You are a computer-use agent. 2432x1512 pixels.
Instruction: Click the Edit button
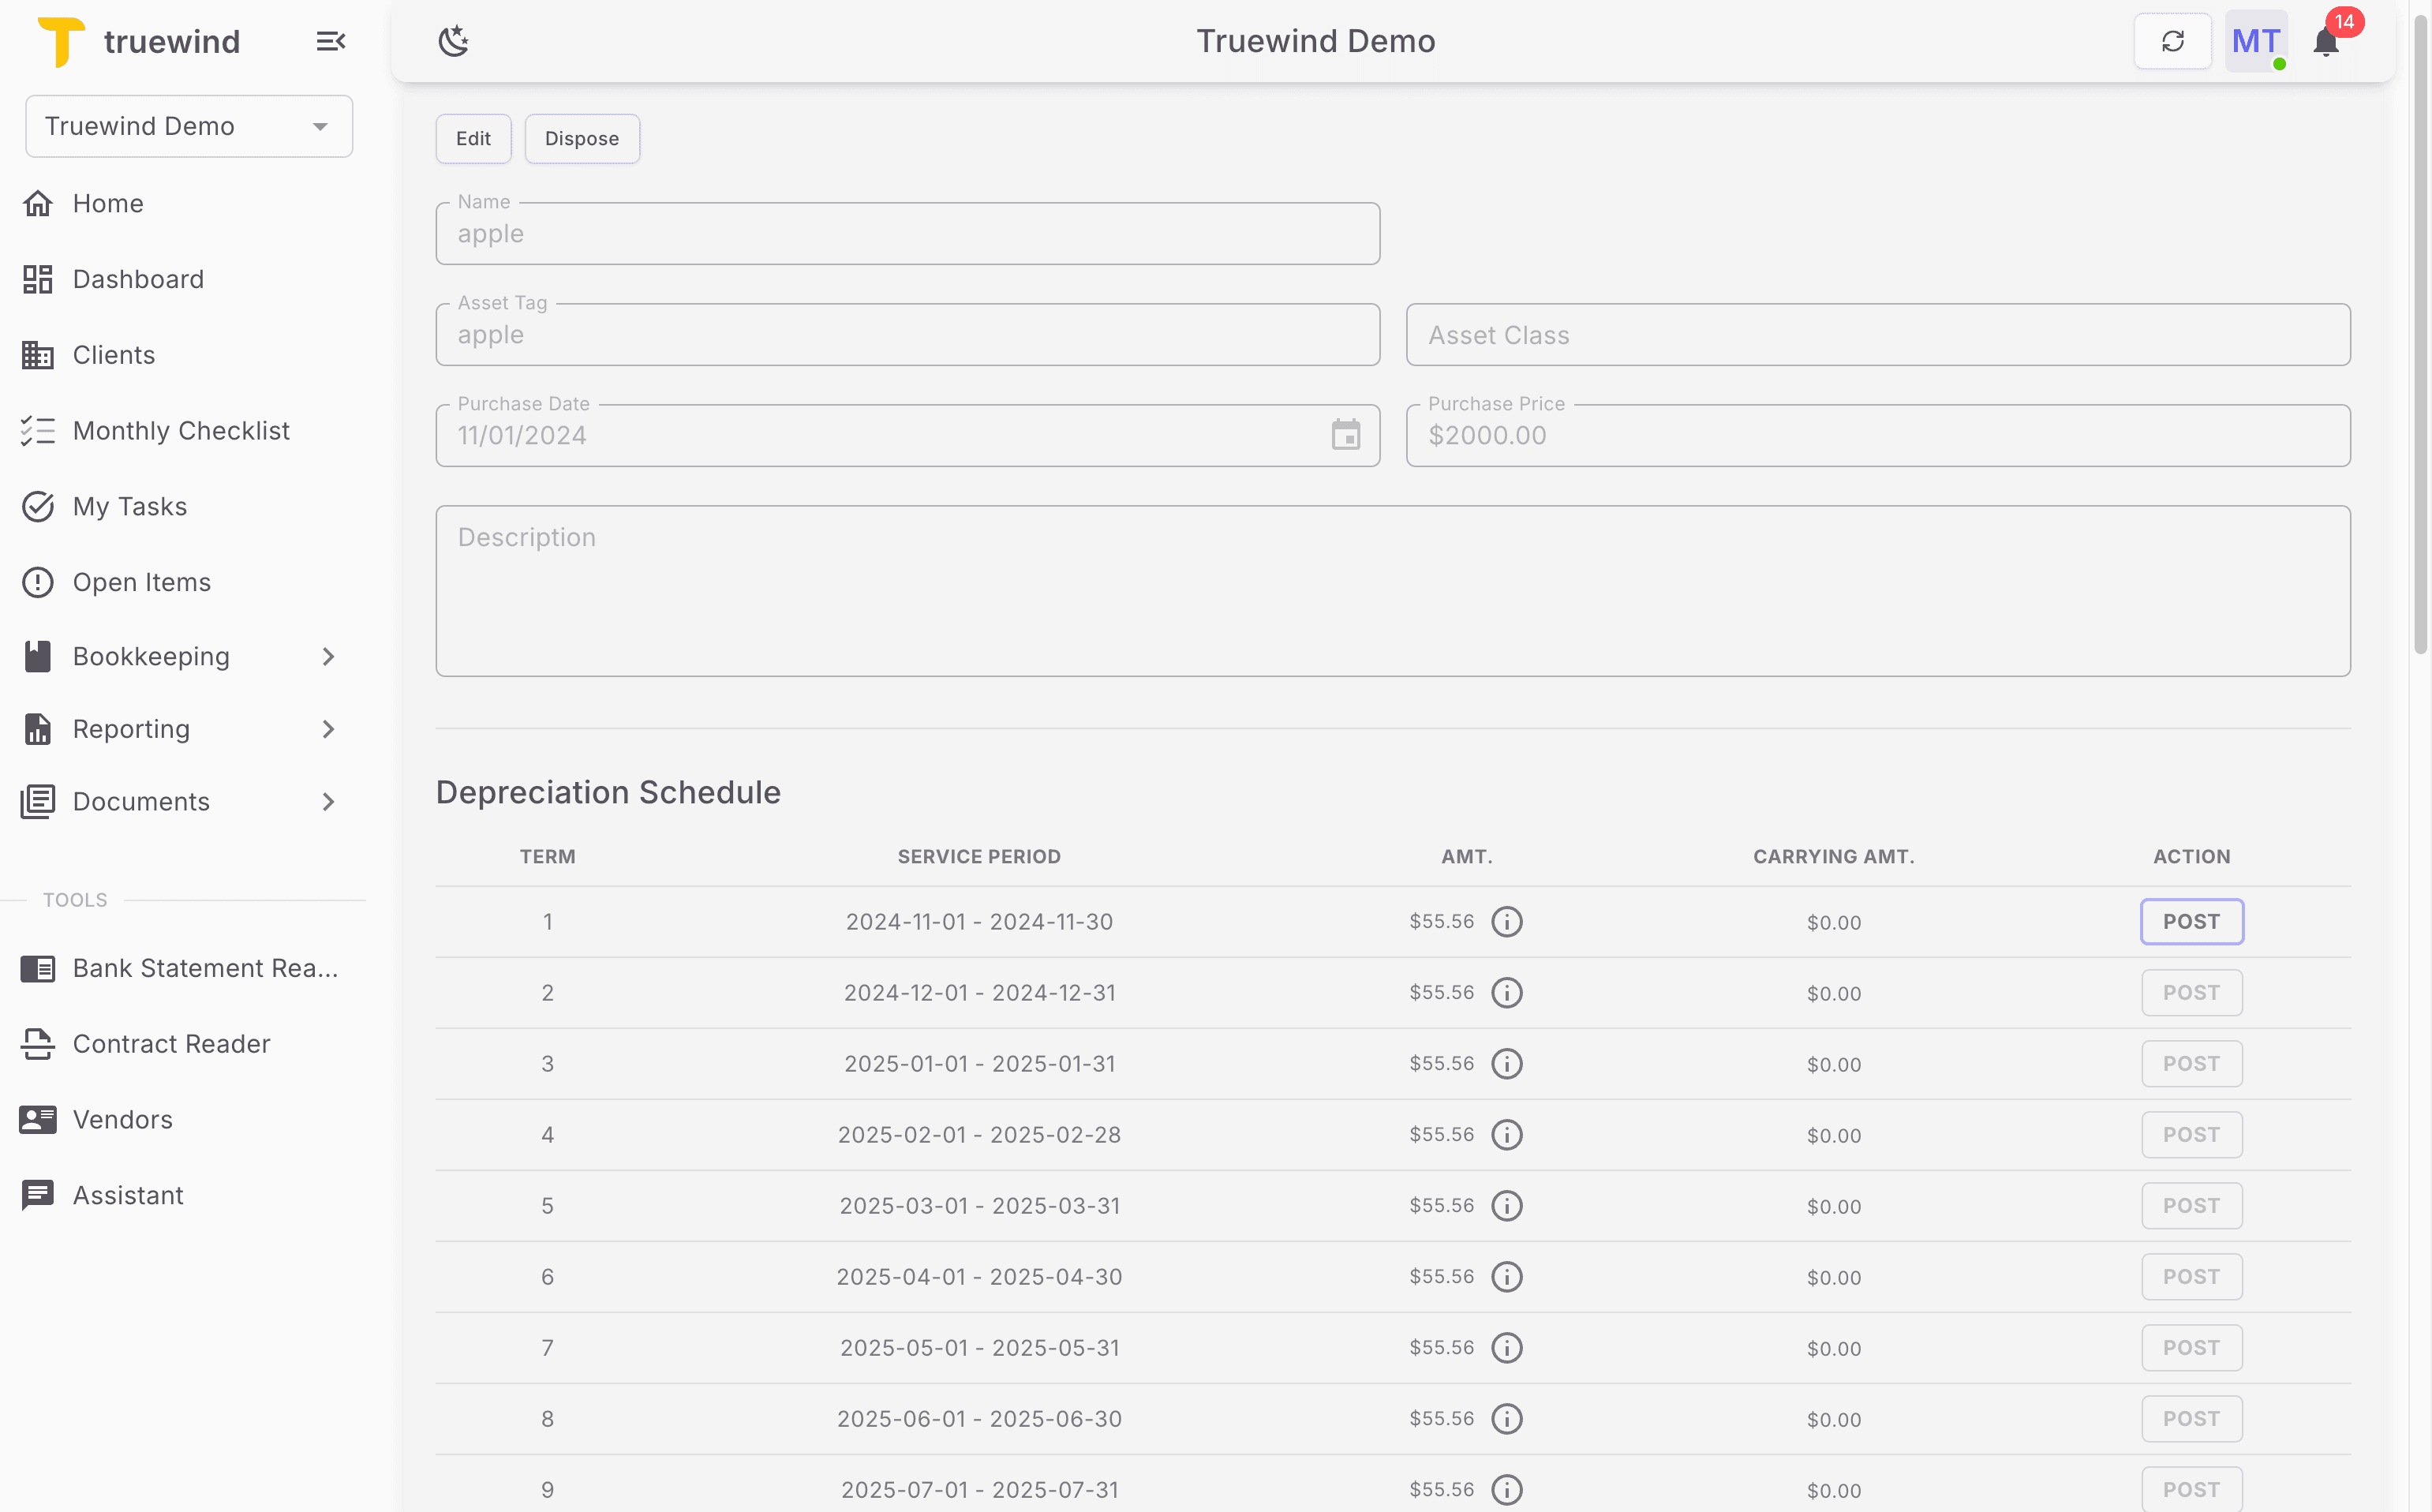coord(473,138)
